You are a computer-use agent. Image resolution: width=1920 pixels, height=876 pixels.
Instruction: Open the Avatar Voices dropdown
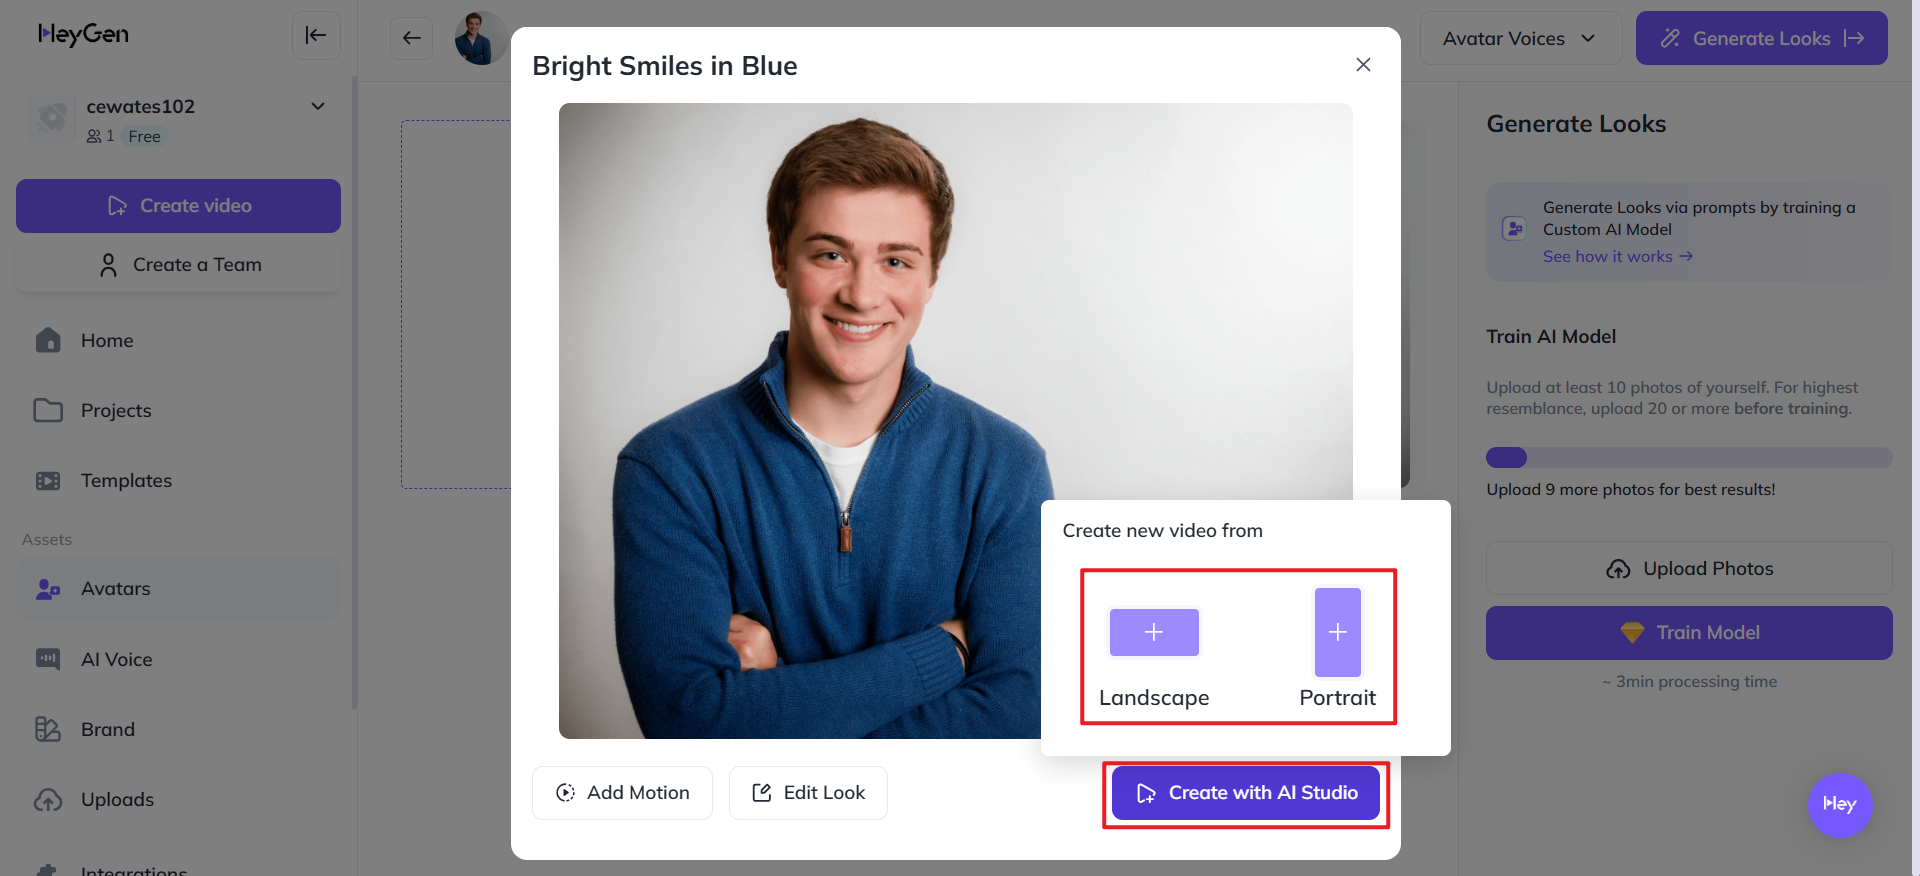tap(1520, 39)
